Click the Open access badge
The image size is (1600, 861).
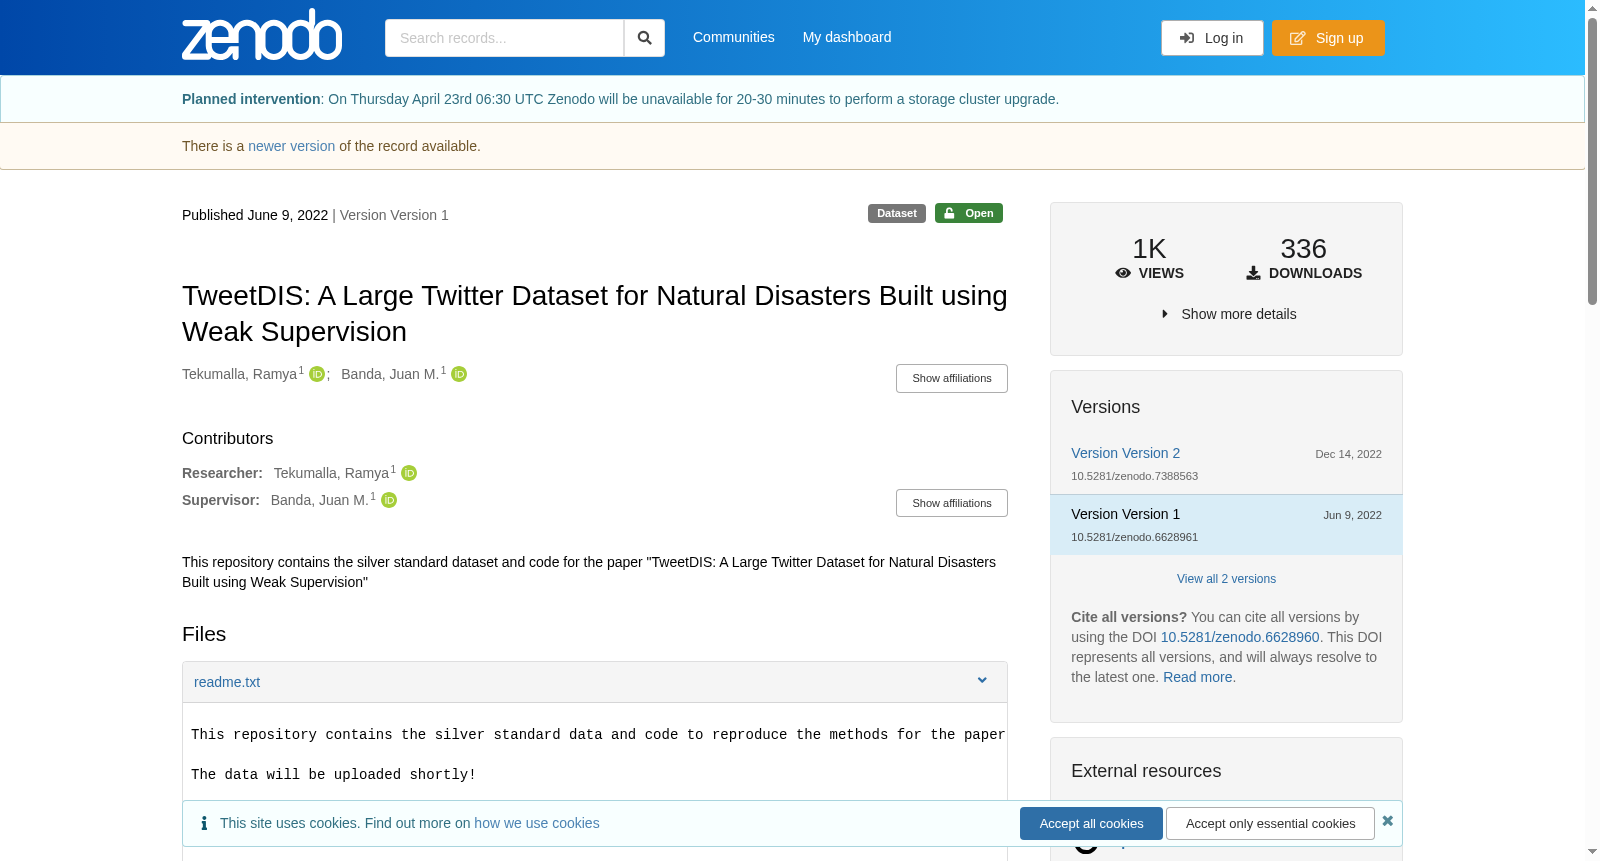coord(969,213)
